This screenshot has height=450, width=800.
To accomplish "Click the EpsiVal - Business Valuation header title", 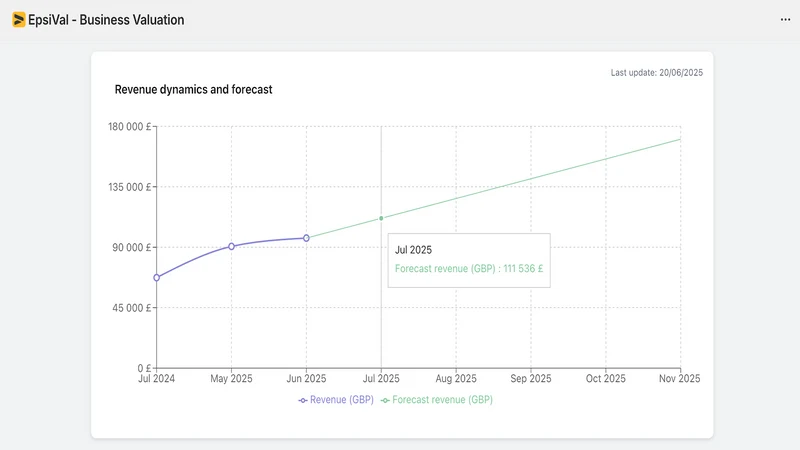I will 106,20.
